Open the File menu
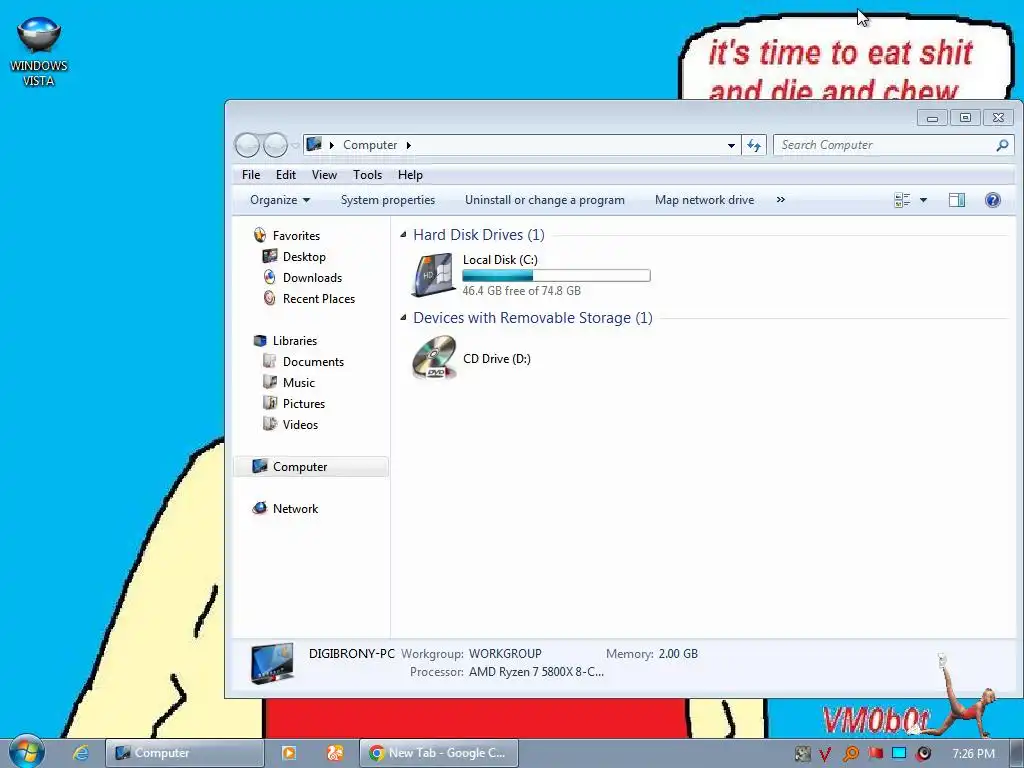1024x768 pixels. click(x=251, y=175)
